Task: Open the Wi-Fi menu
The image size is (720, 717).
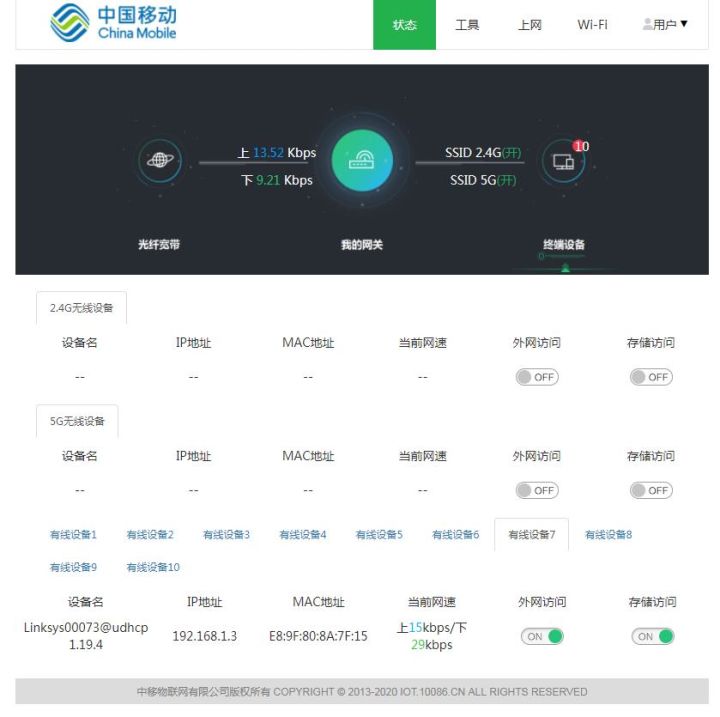Action: click(x=592, y=25)
